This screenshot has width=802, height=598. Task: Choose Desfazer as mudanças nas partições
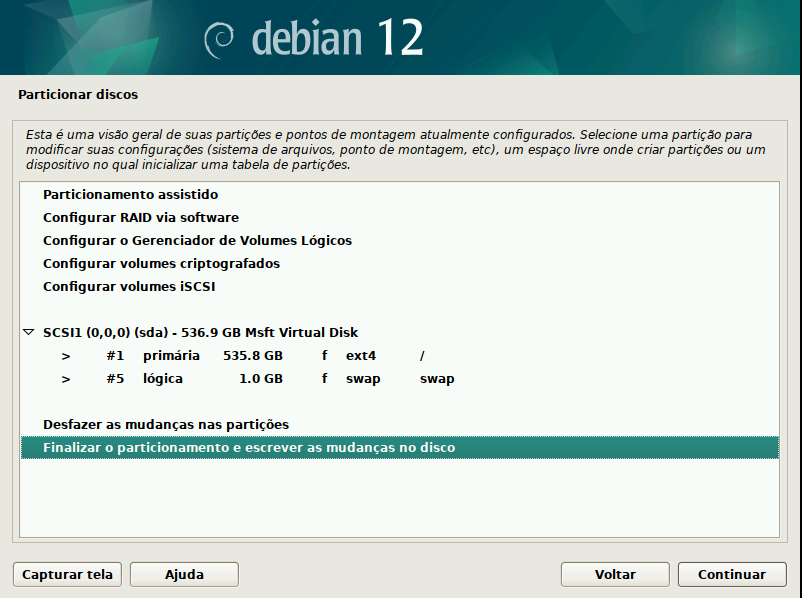pos(399,425)
